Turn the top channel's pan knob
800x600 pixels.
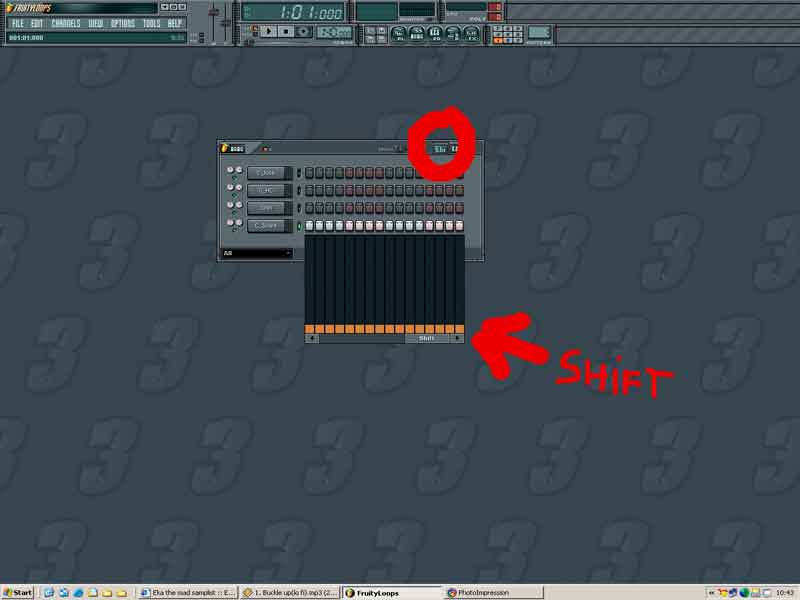tap(230, 170)
